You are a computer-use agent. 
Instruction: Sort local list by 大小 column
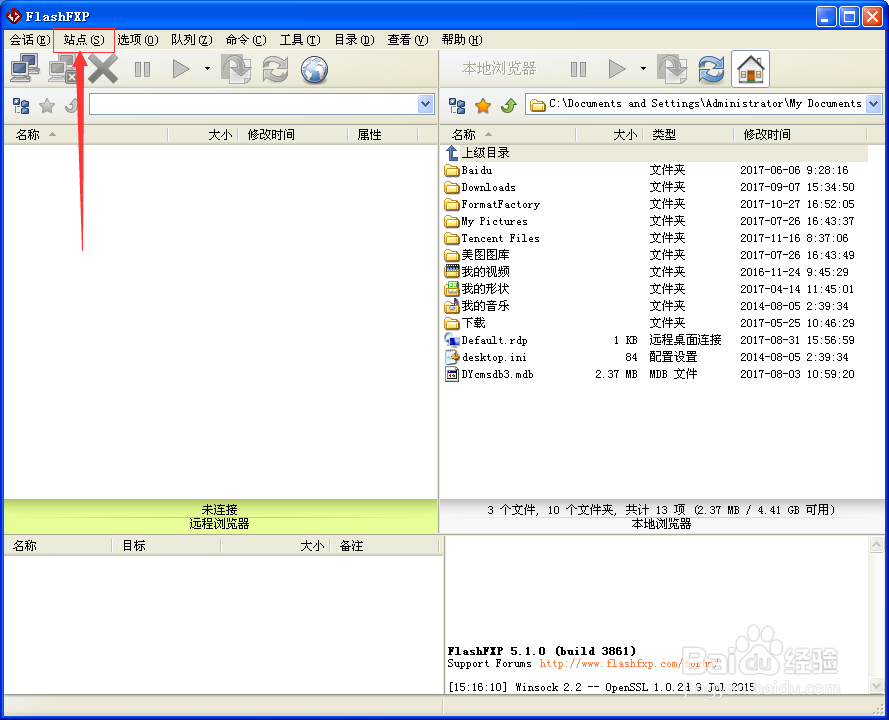(x=609, y=135)
